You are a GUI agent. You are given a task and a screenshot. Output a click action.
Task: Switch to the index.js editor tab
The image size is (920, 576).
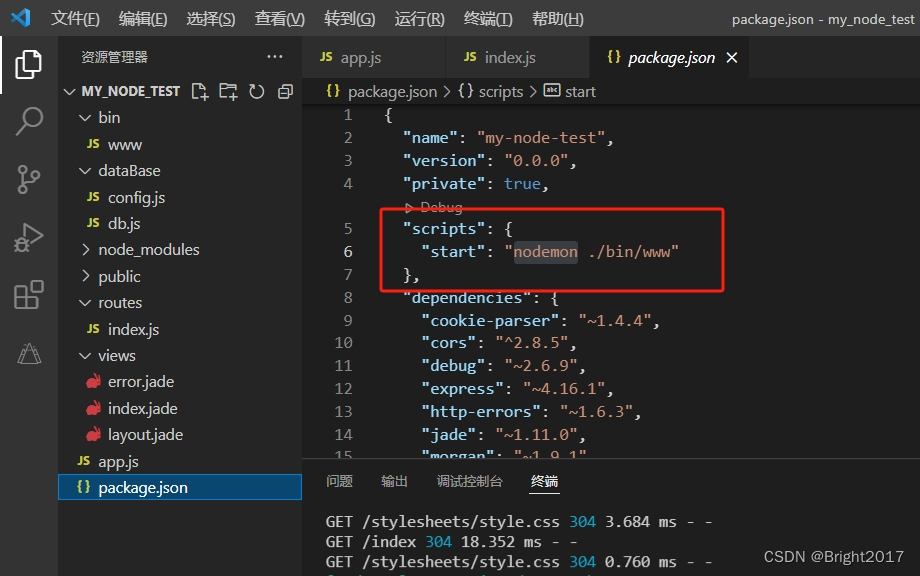[x=518, y=57]
